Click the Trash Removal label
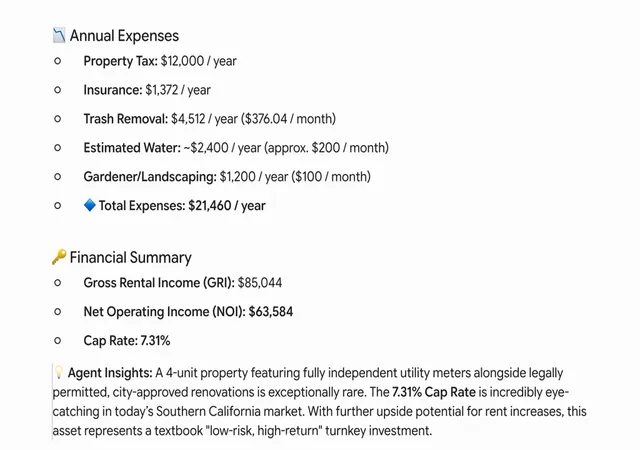 pos(126,119)
